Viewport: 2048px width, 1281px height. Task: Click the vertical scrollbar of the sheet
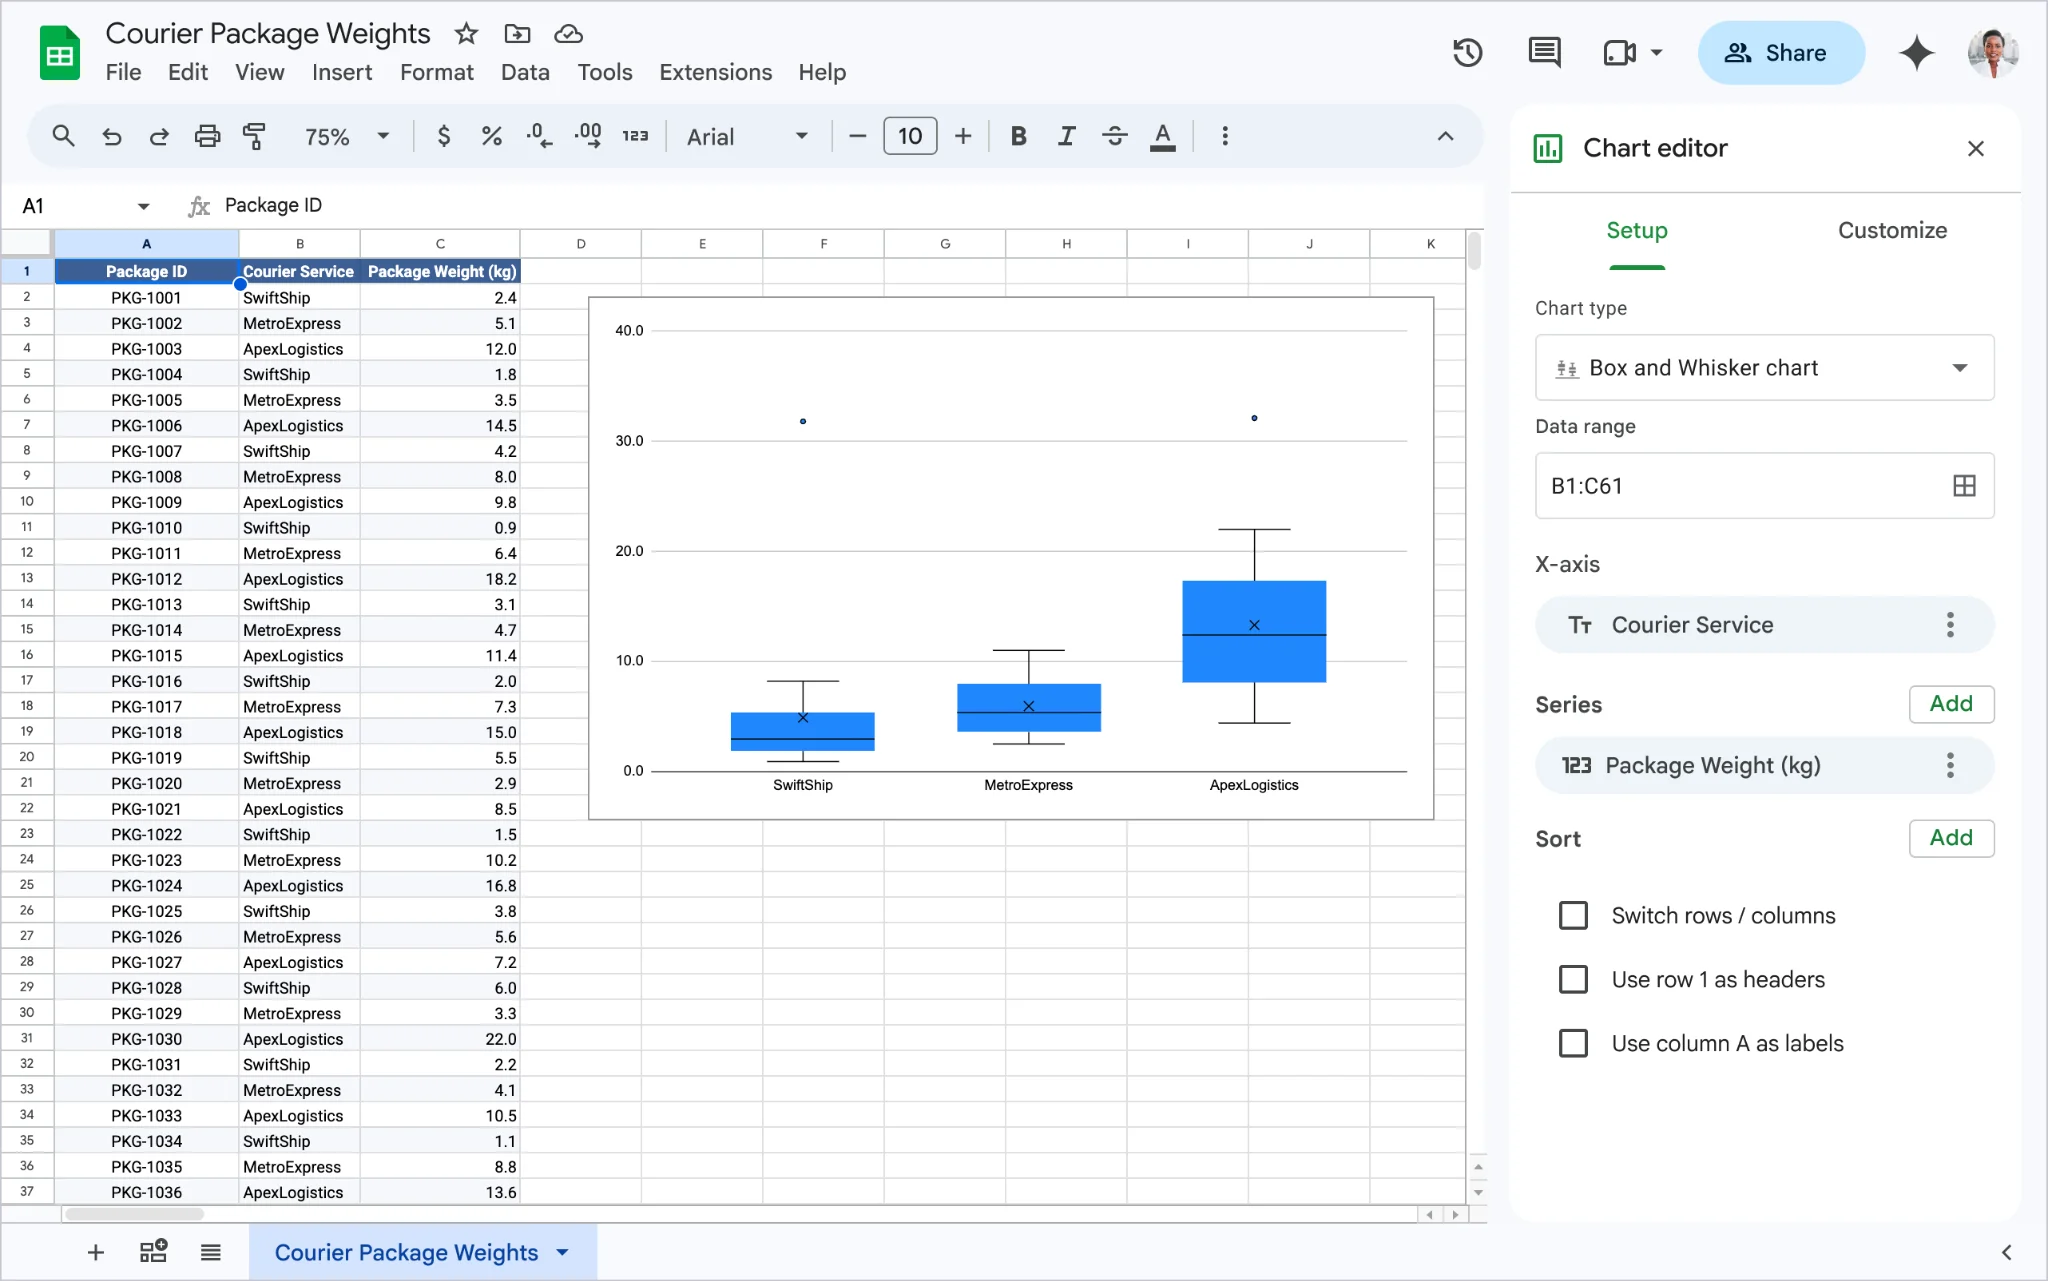coord(1474,250)
